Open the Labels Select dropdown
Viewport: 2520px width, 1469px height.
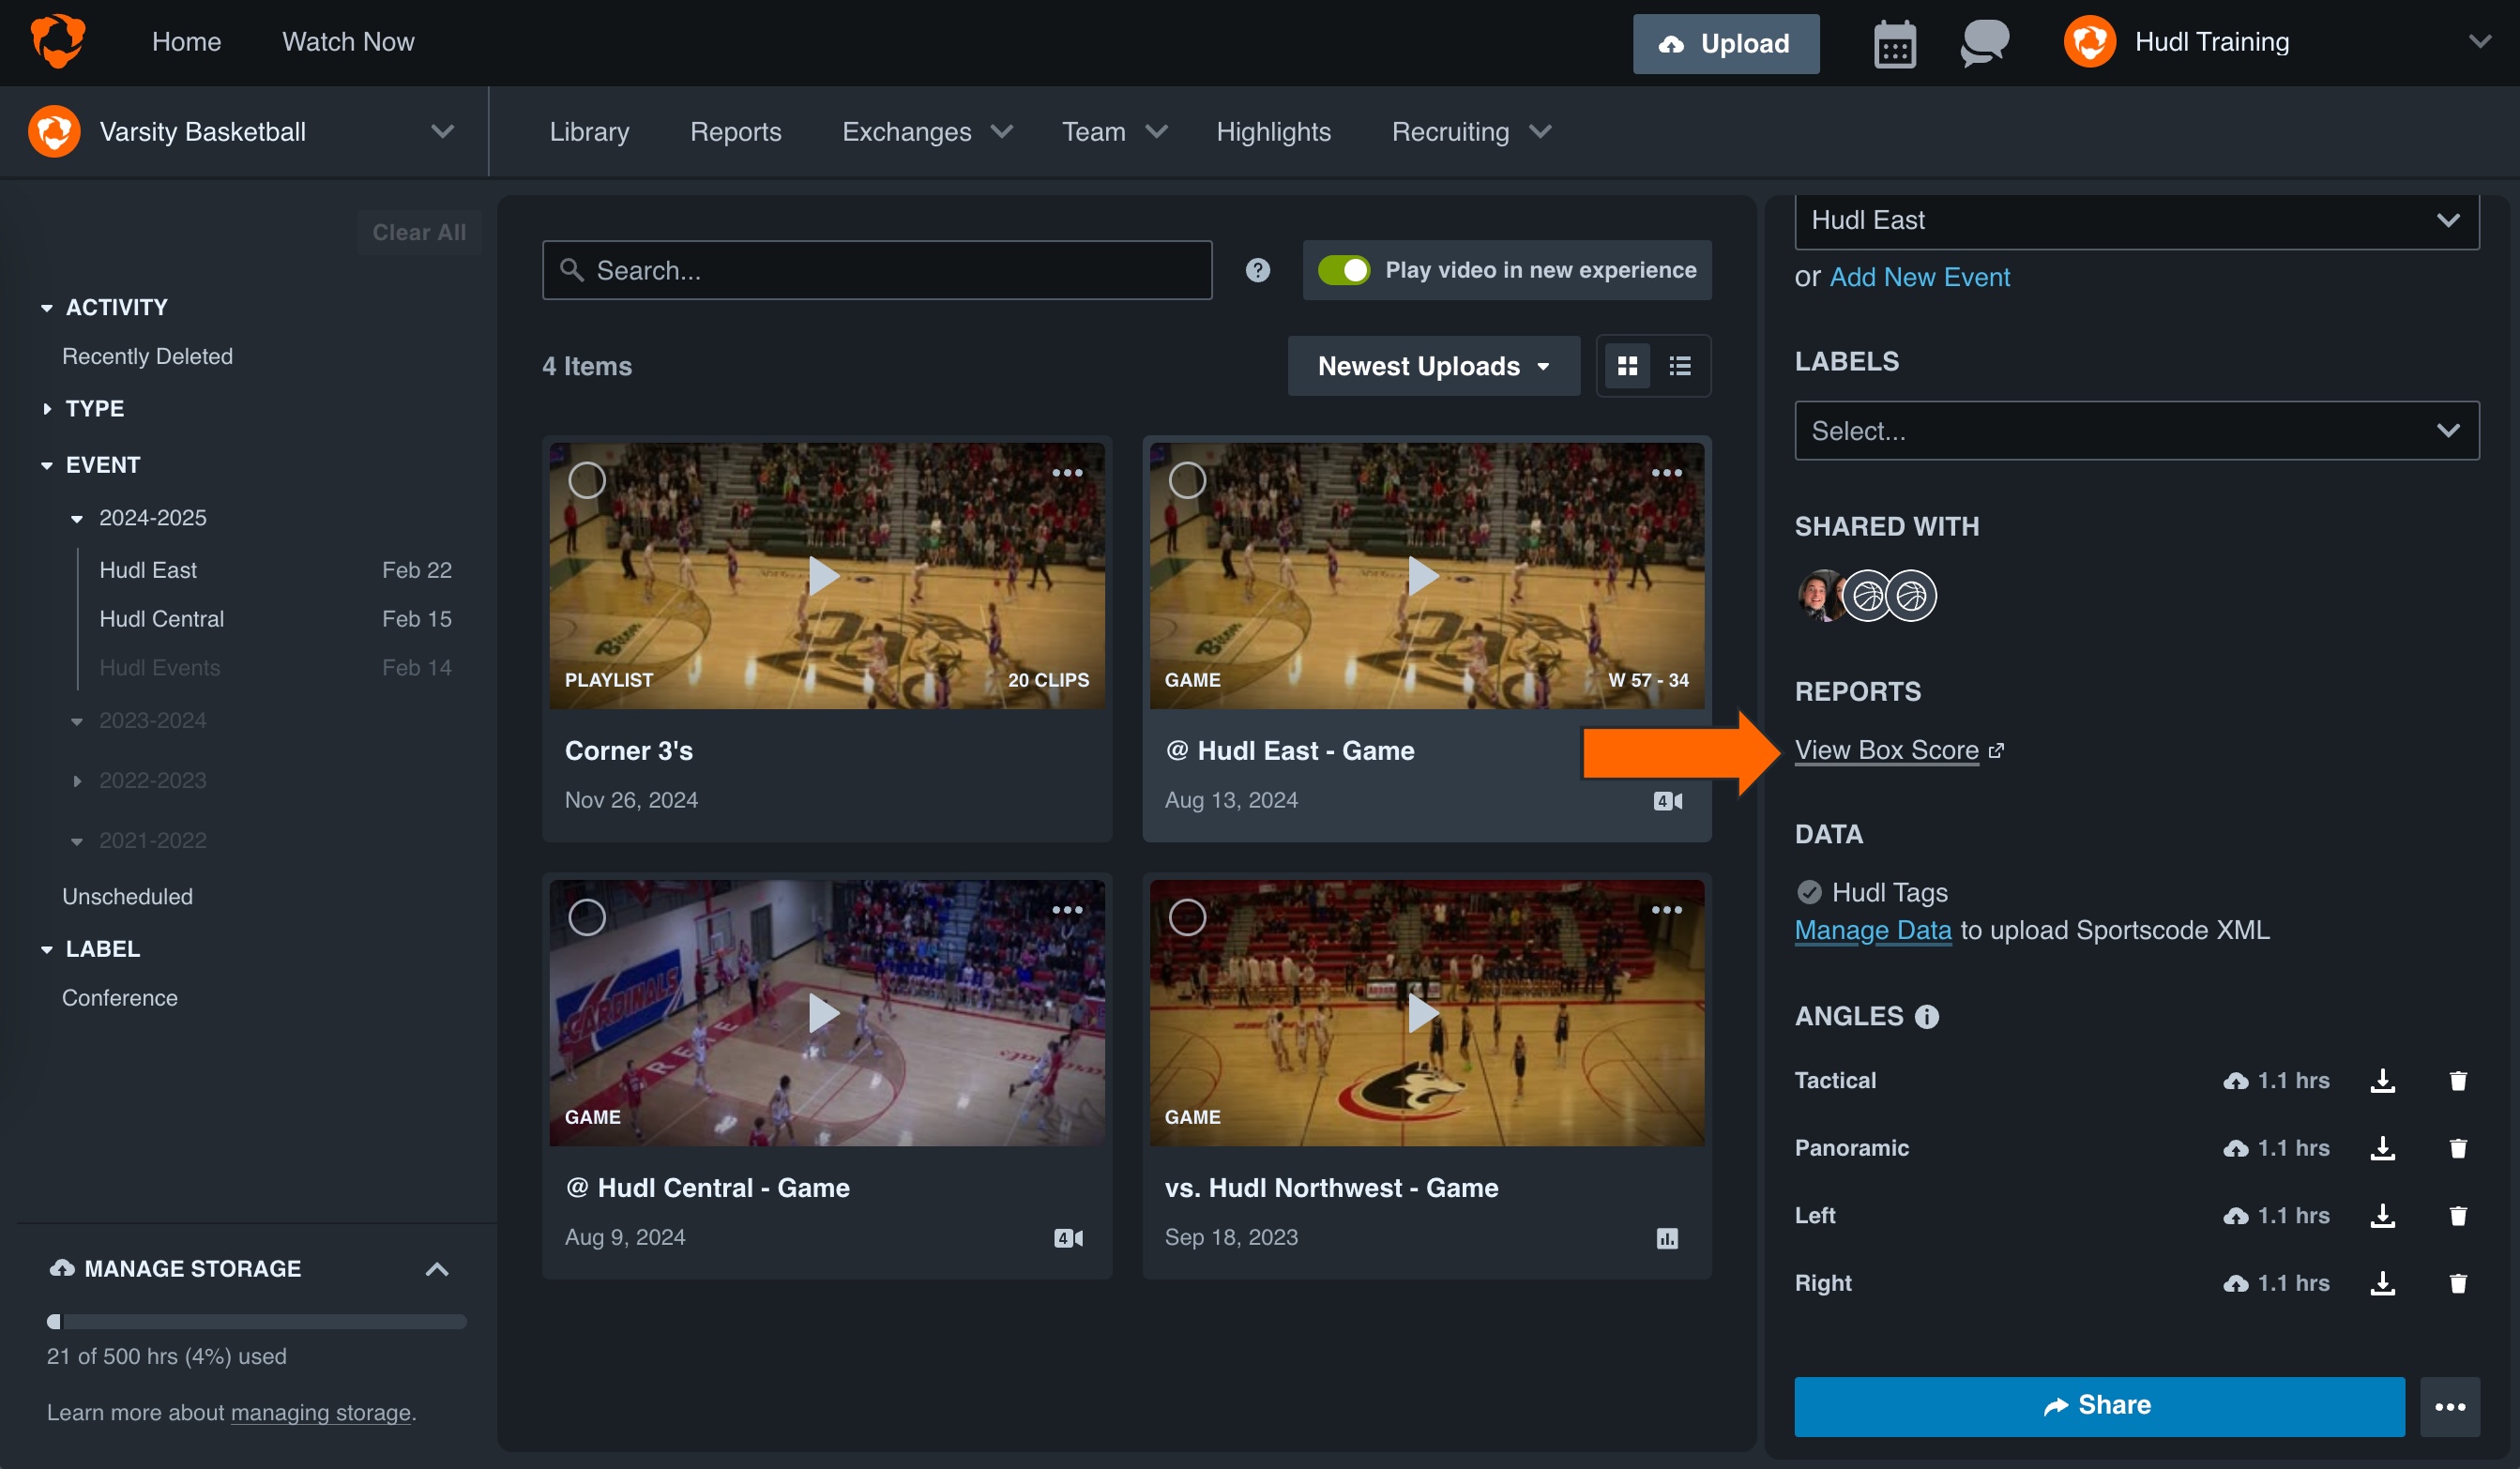click(2137, 430)
